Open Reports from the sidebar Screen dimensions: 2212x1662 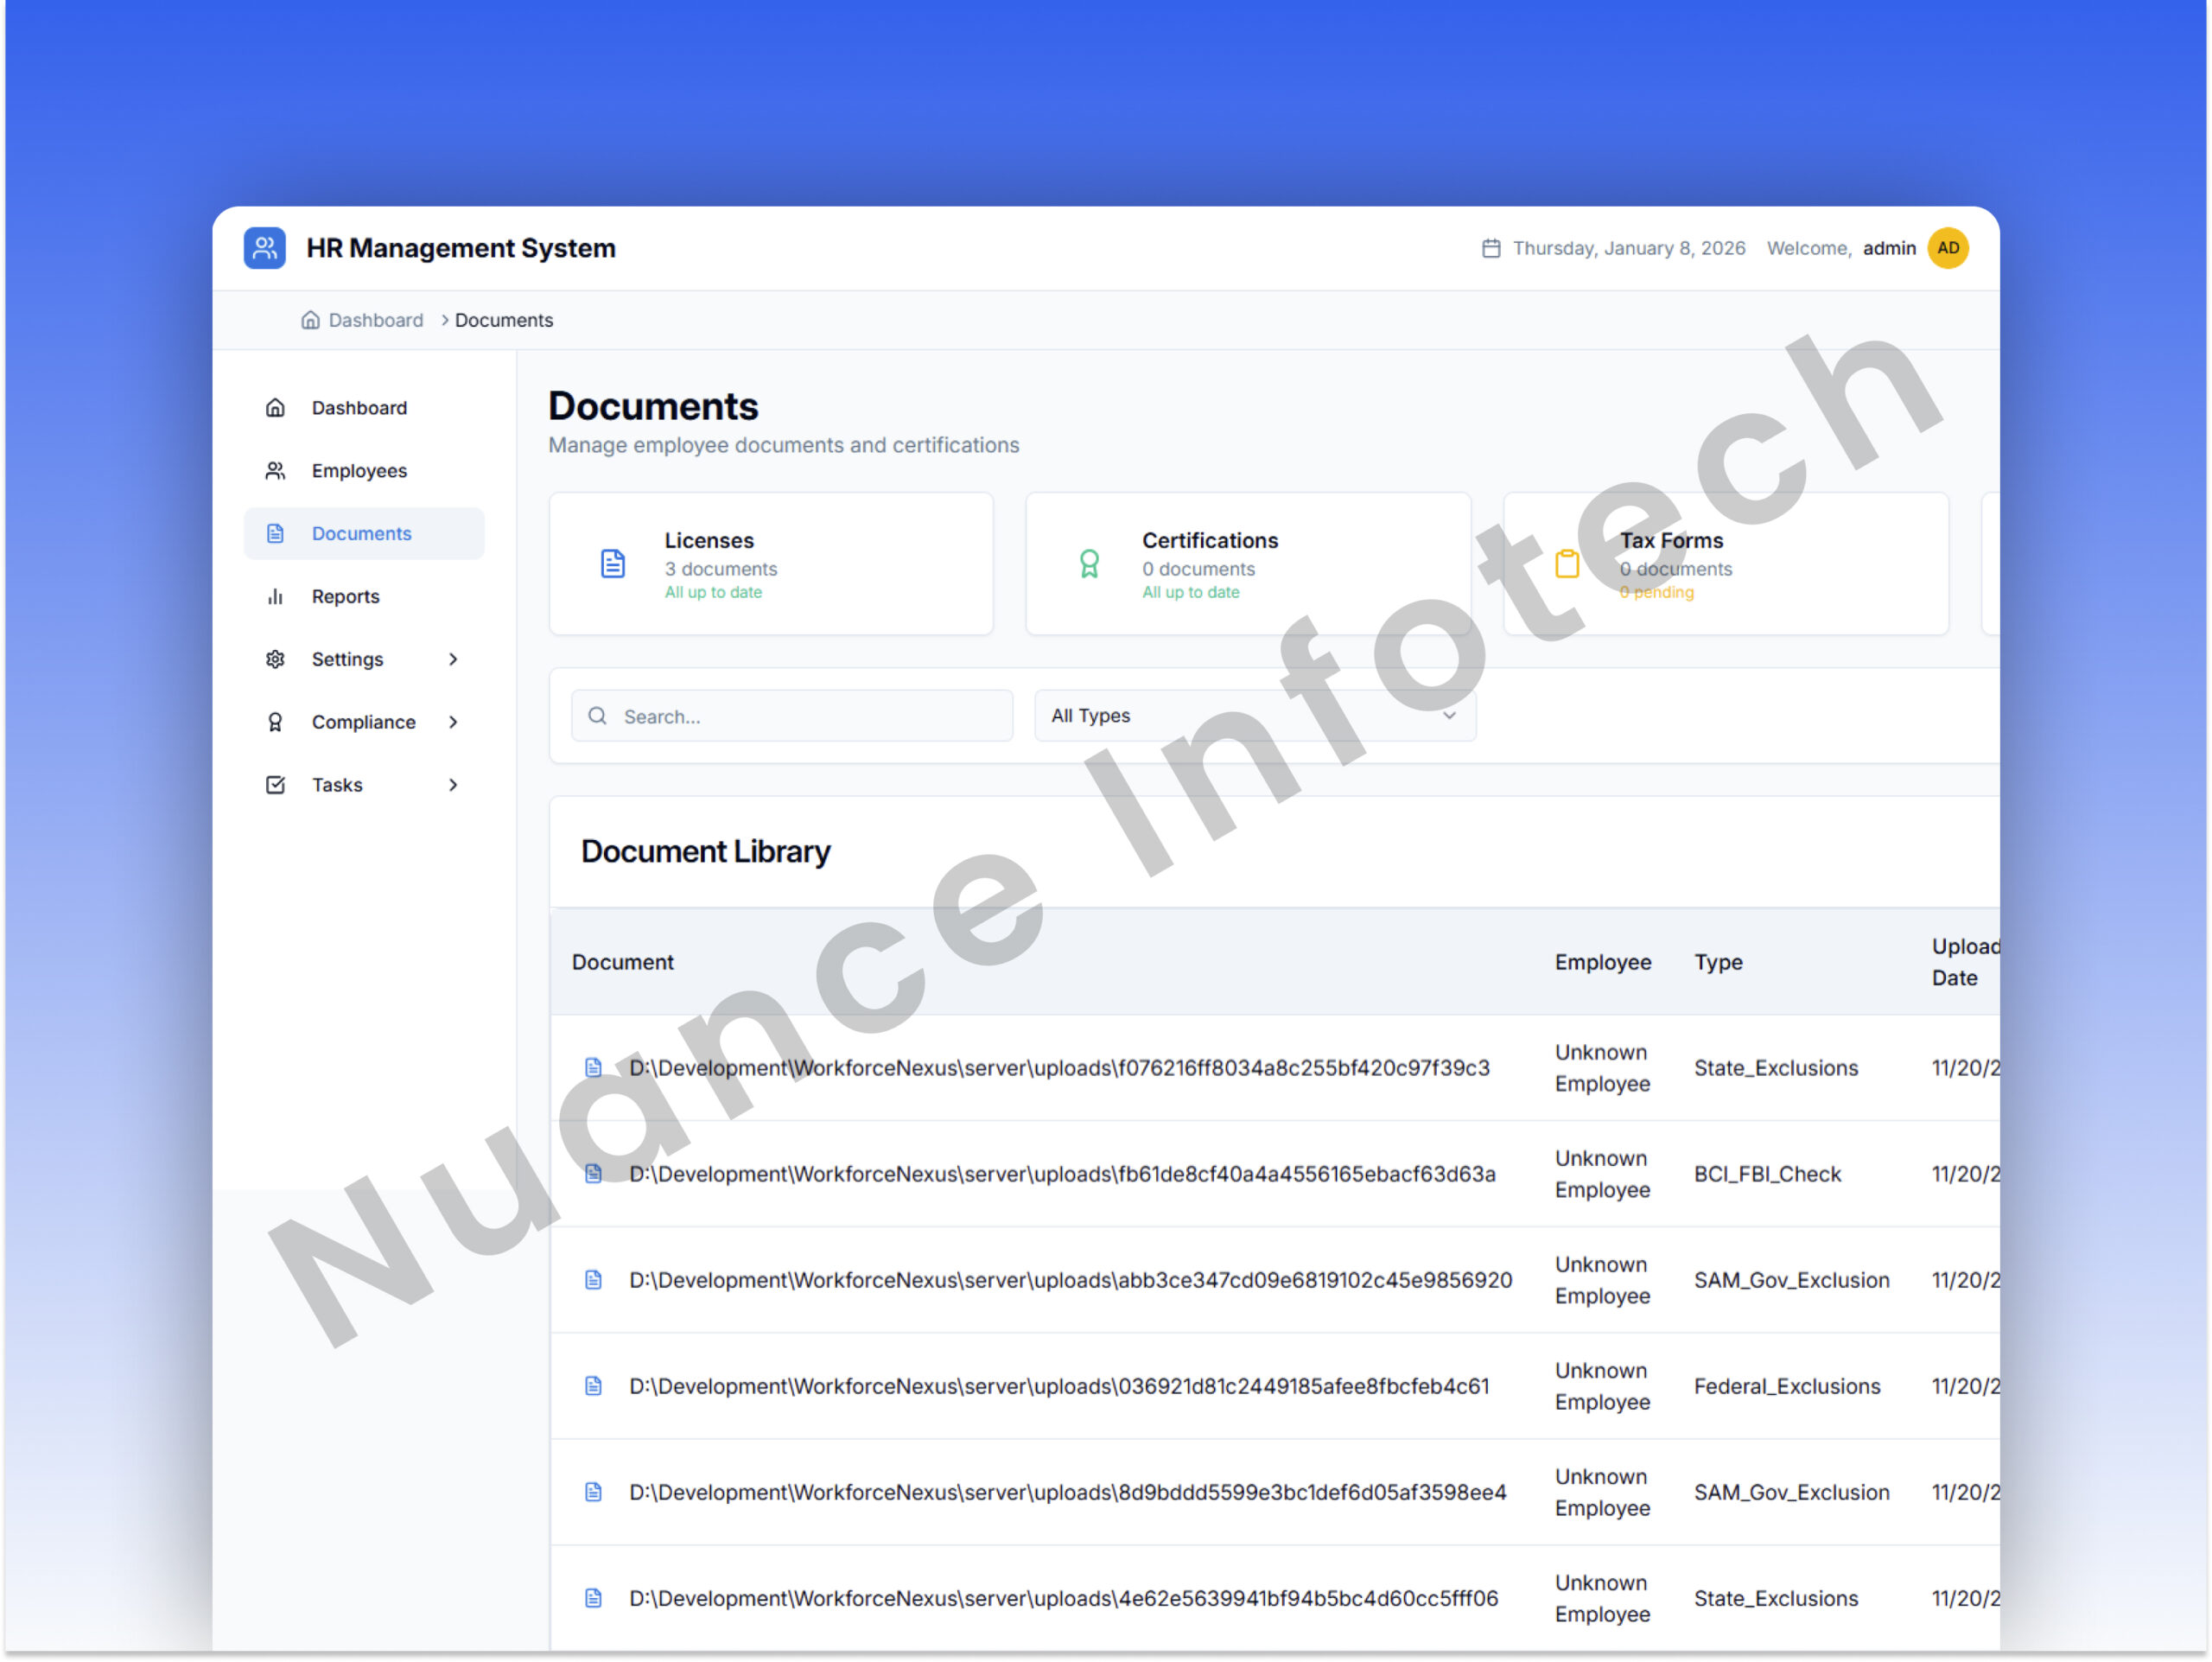pos(345,597)
